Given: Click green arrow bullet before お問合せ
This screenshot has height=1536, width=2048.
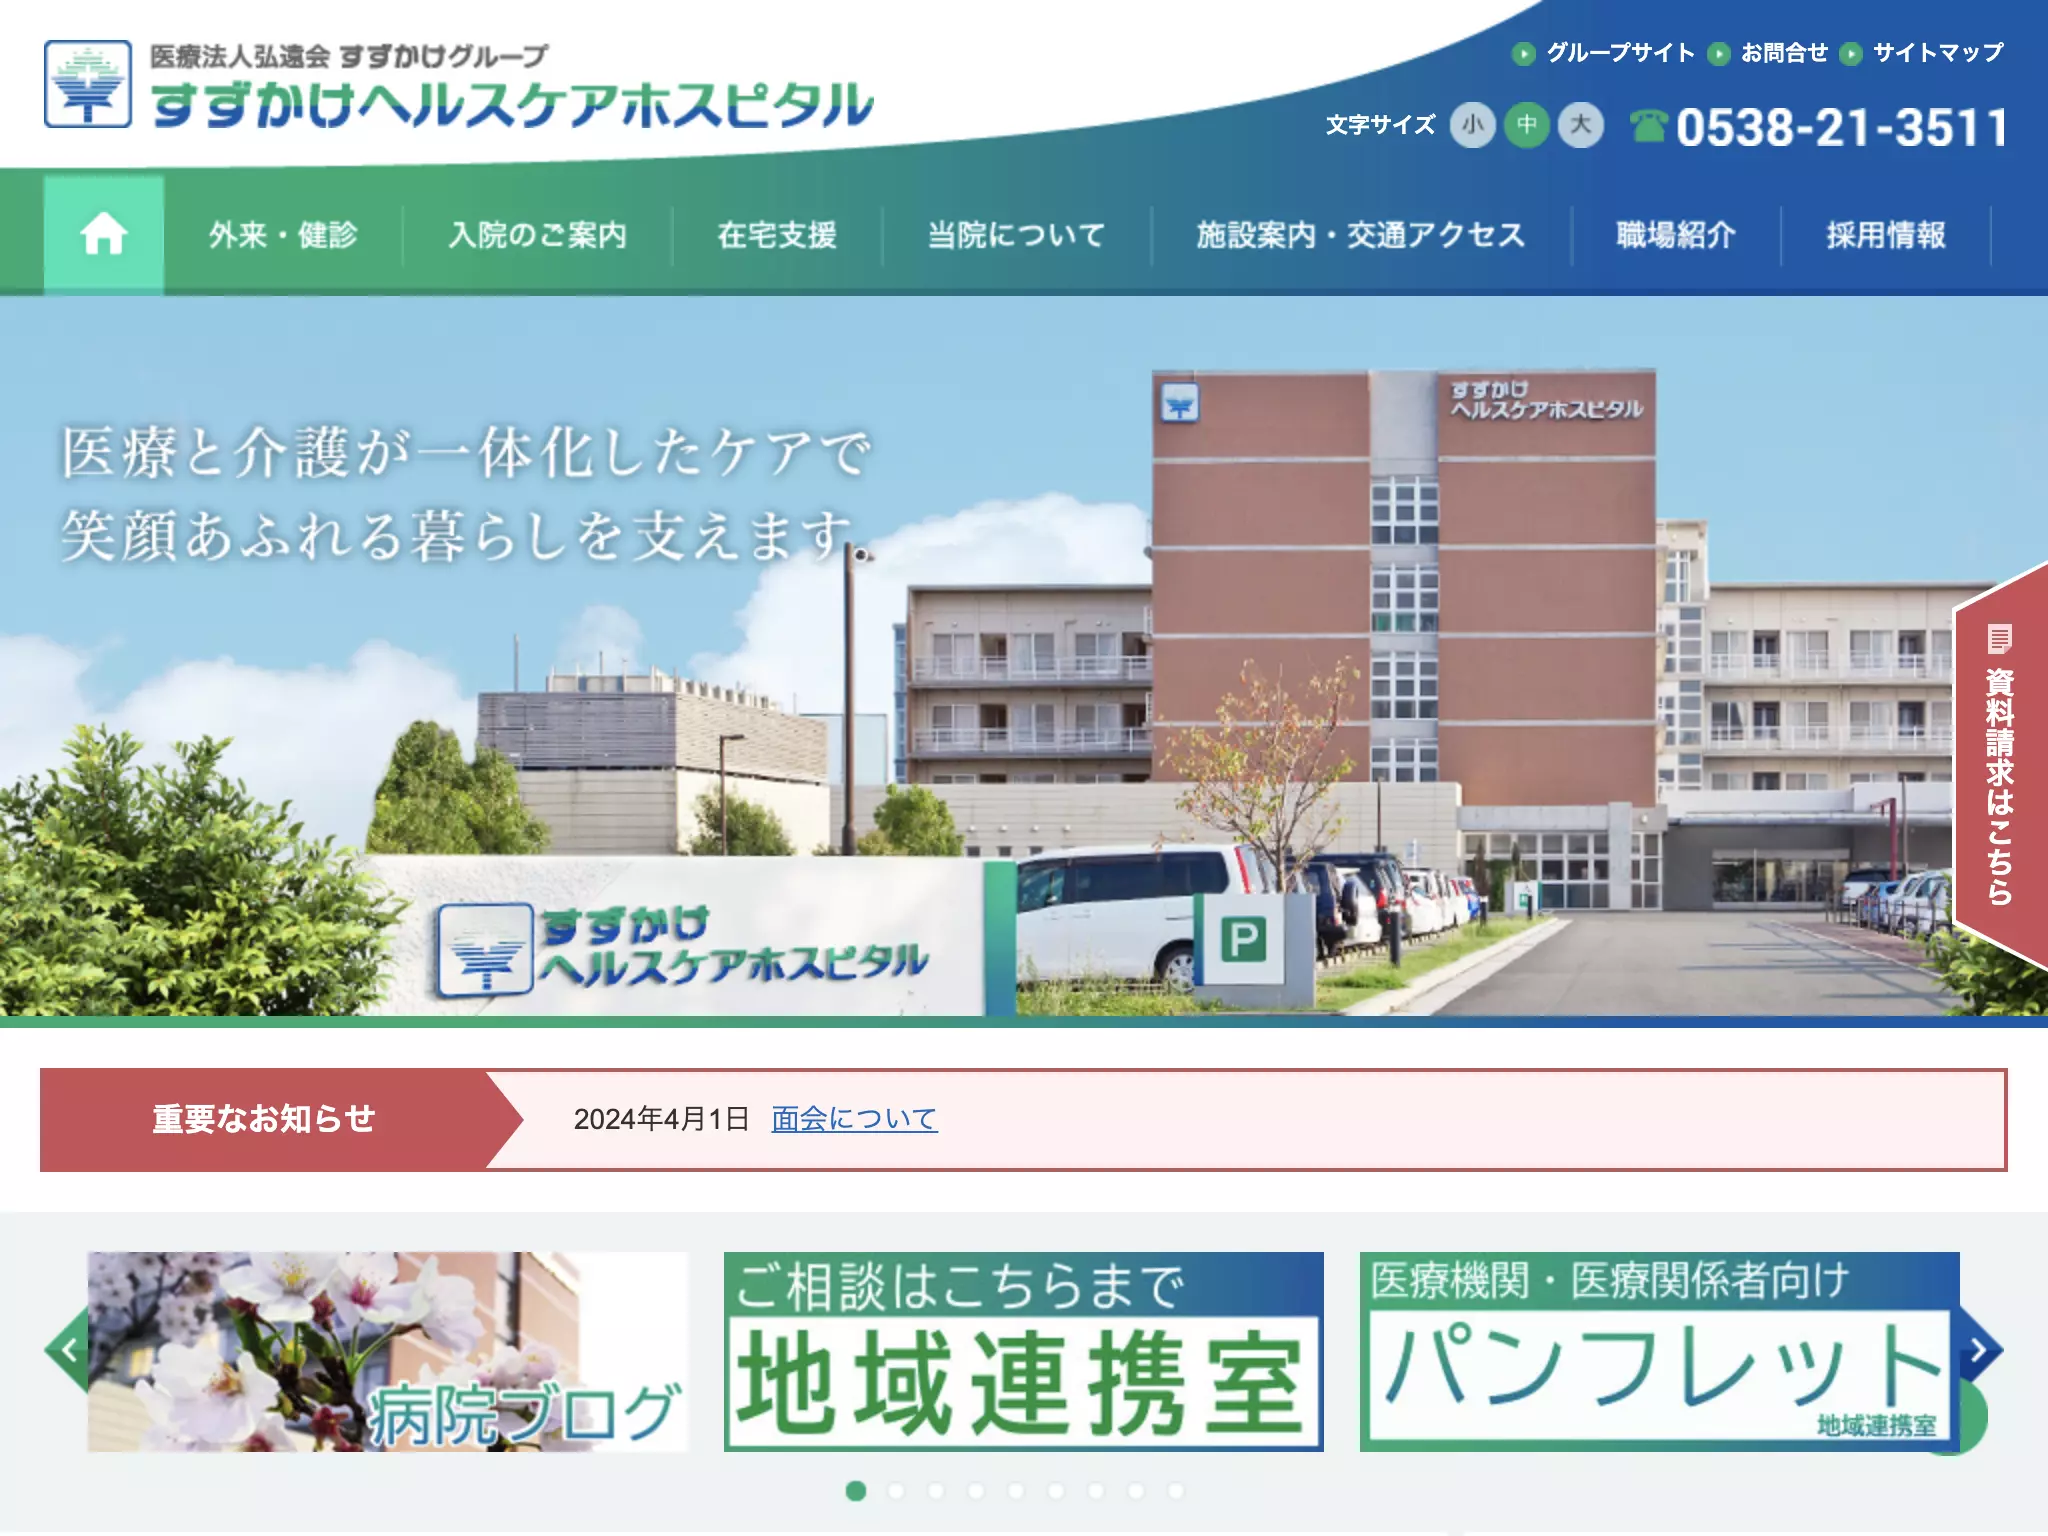Looking at the screenshot, I should tap(1718, 53).
